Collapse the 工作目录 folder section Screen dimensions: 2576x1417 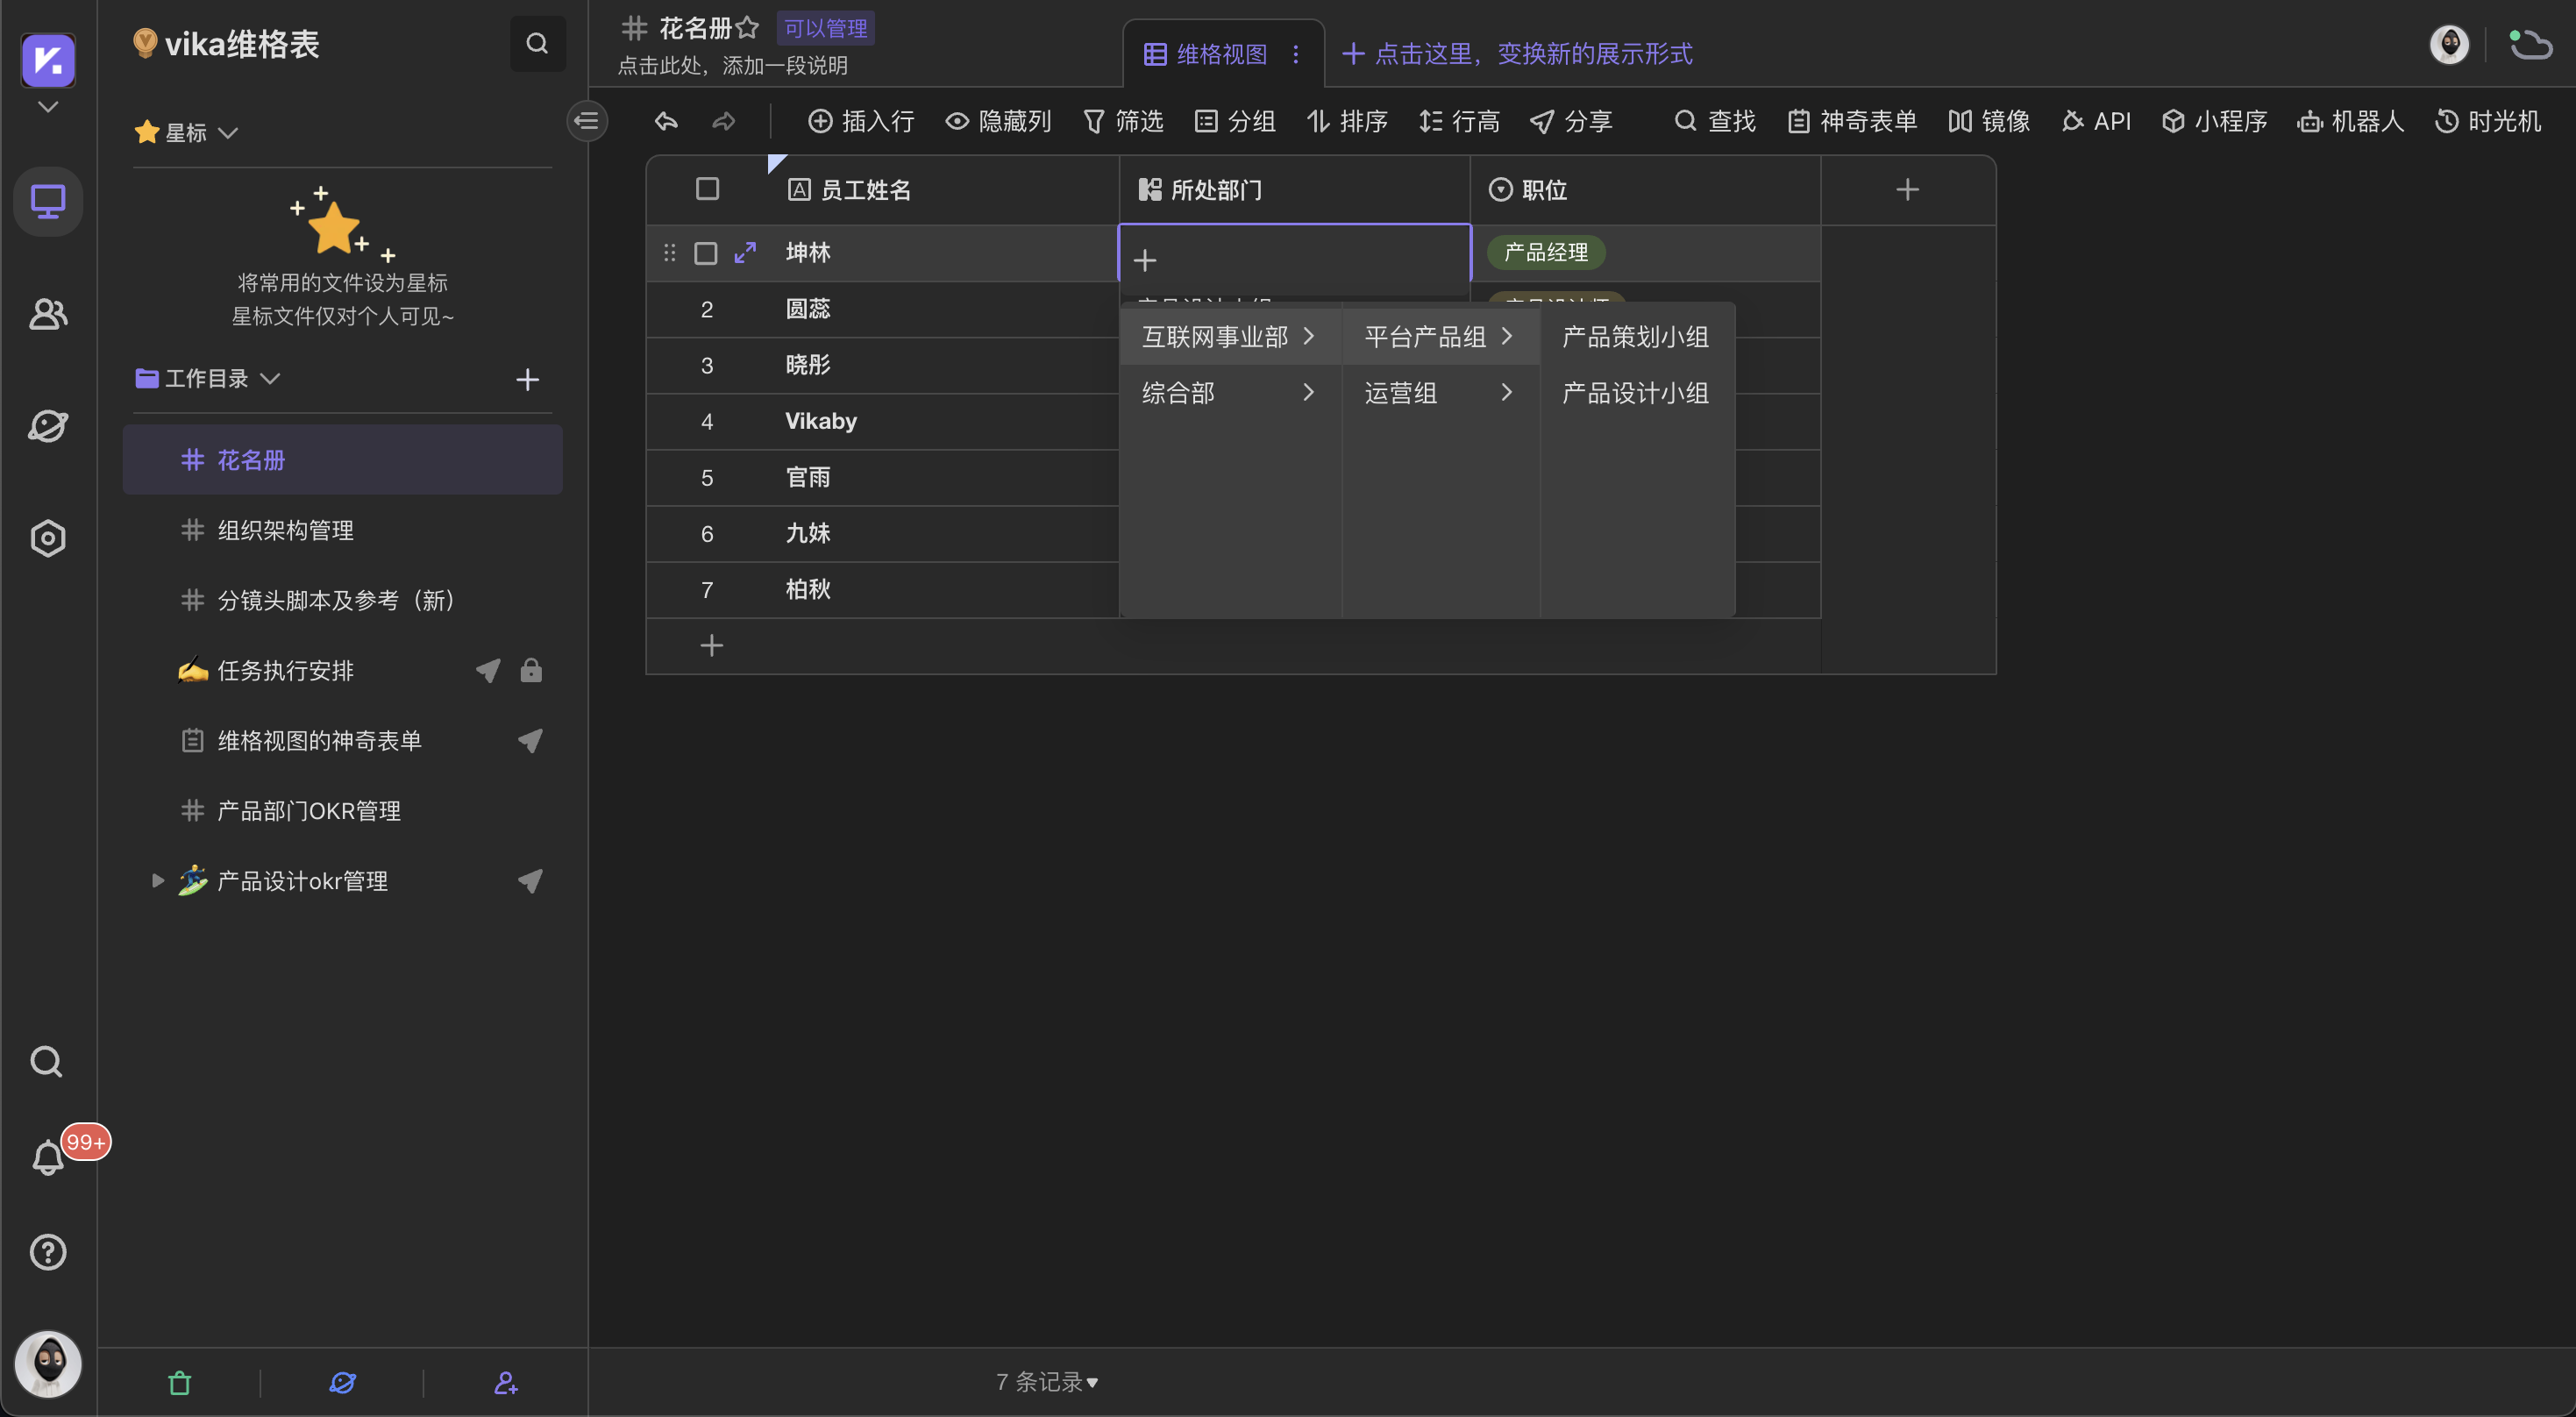pyautogui.click(x=271, y=378)
